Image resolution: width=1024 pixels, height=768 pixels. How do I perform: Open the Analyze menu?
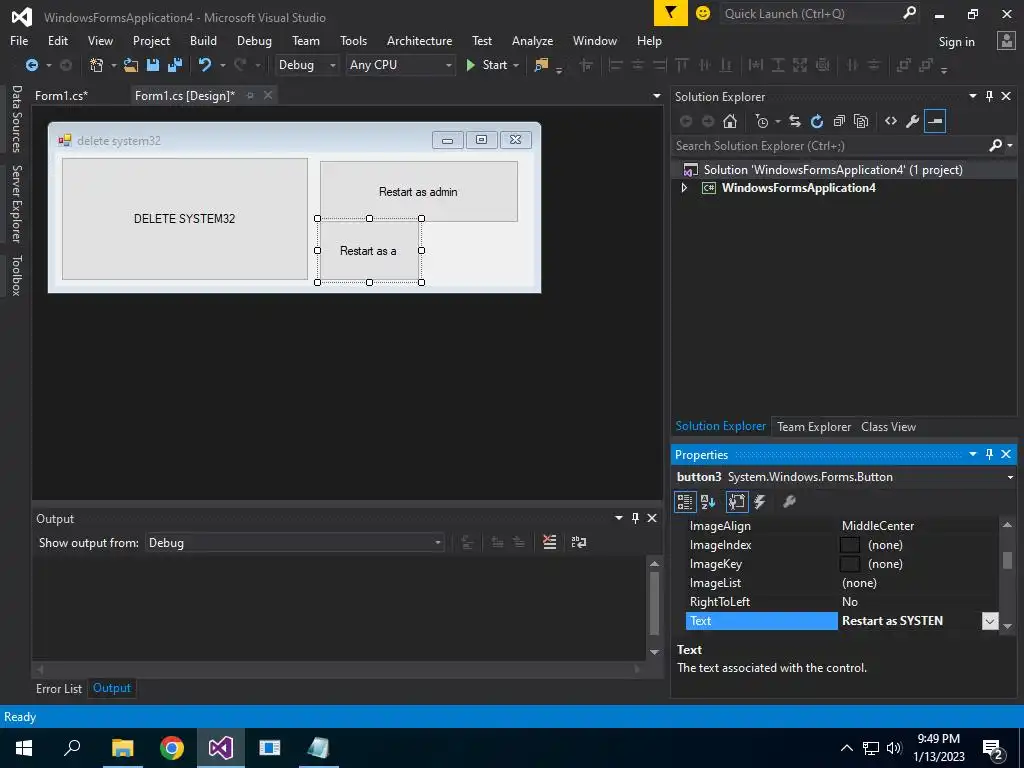pyautogui.click(x=532, y=40)
